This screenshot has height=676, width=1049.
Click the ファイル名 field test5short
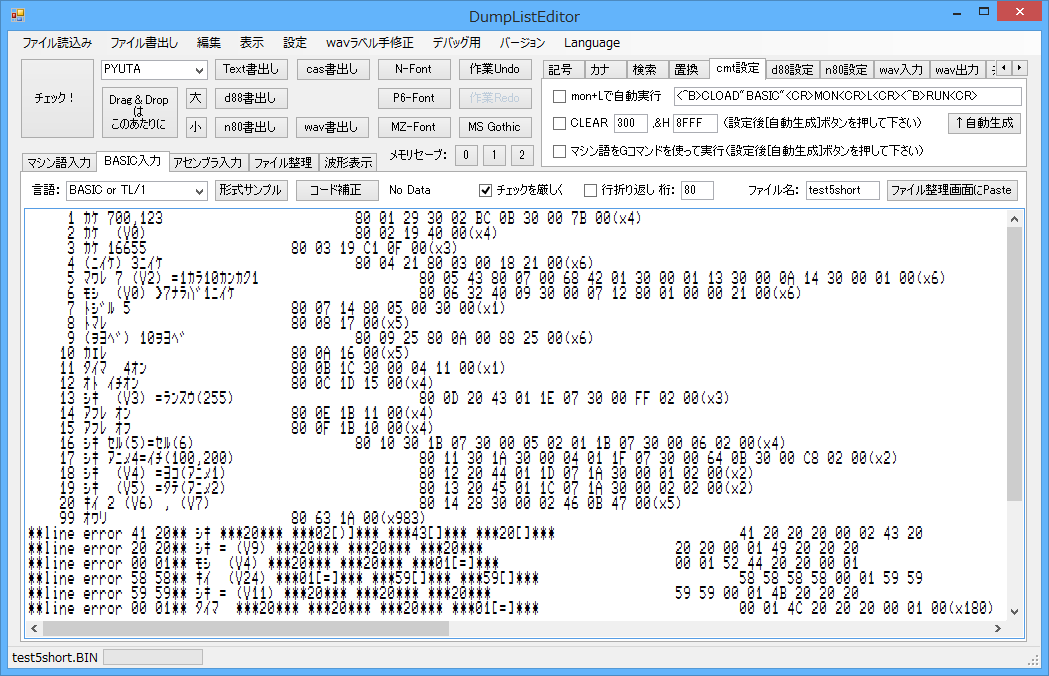click(x=842, y=191)
